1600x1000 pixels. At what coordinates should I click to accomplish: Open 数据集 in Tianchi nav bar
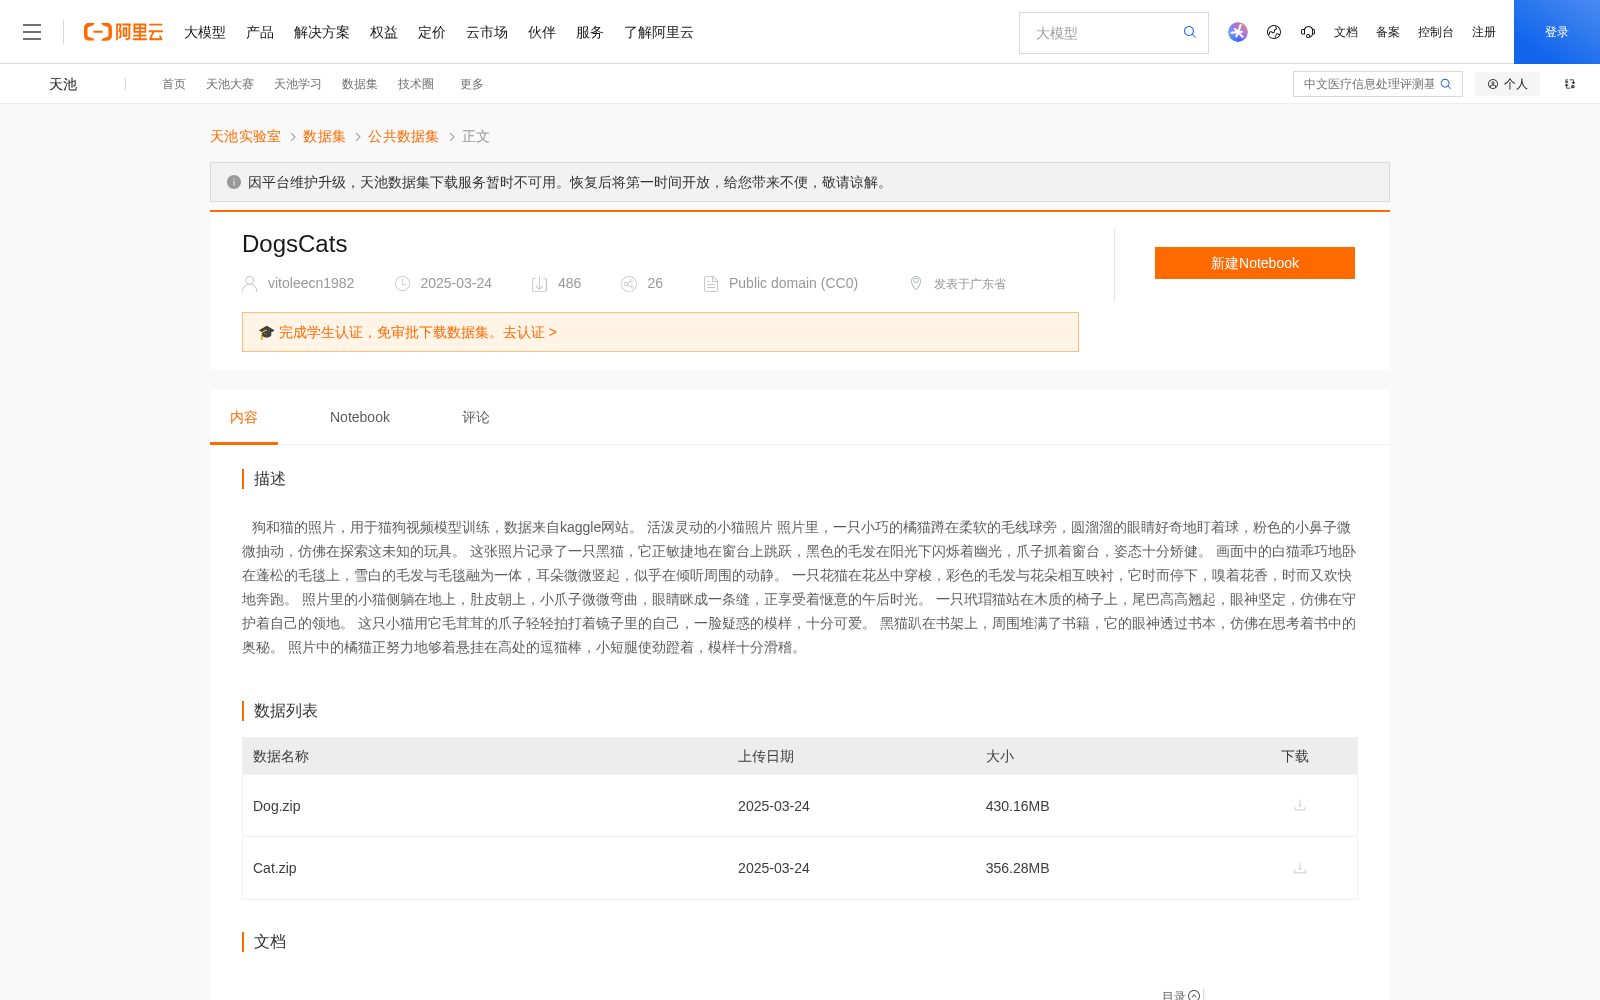click(x=360, y=84)
